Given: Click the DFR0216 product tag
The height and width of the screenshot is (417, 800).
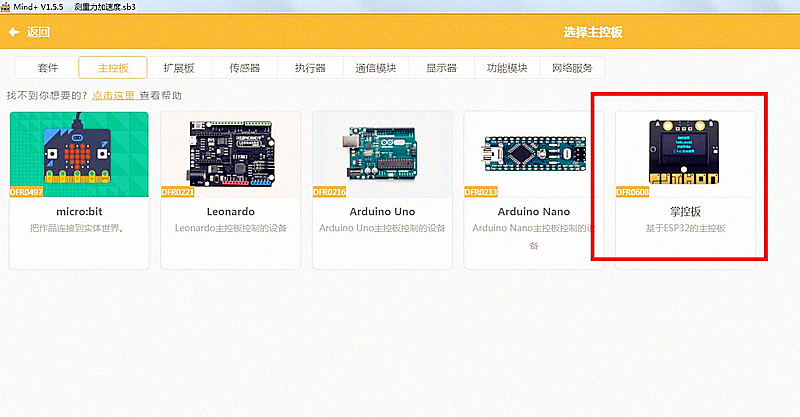Looking at the screenshot, I should point(329,192).
